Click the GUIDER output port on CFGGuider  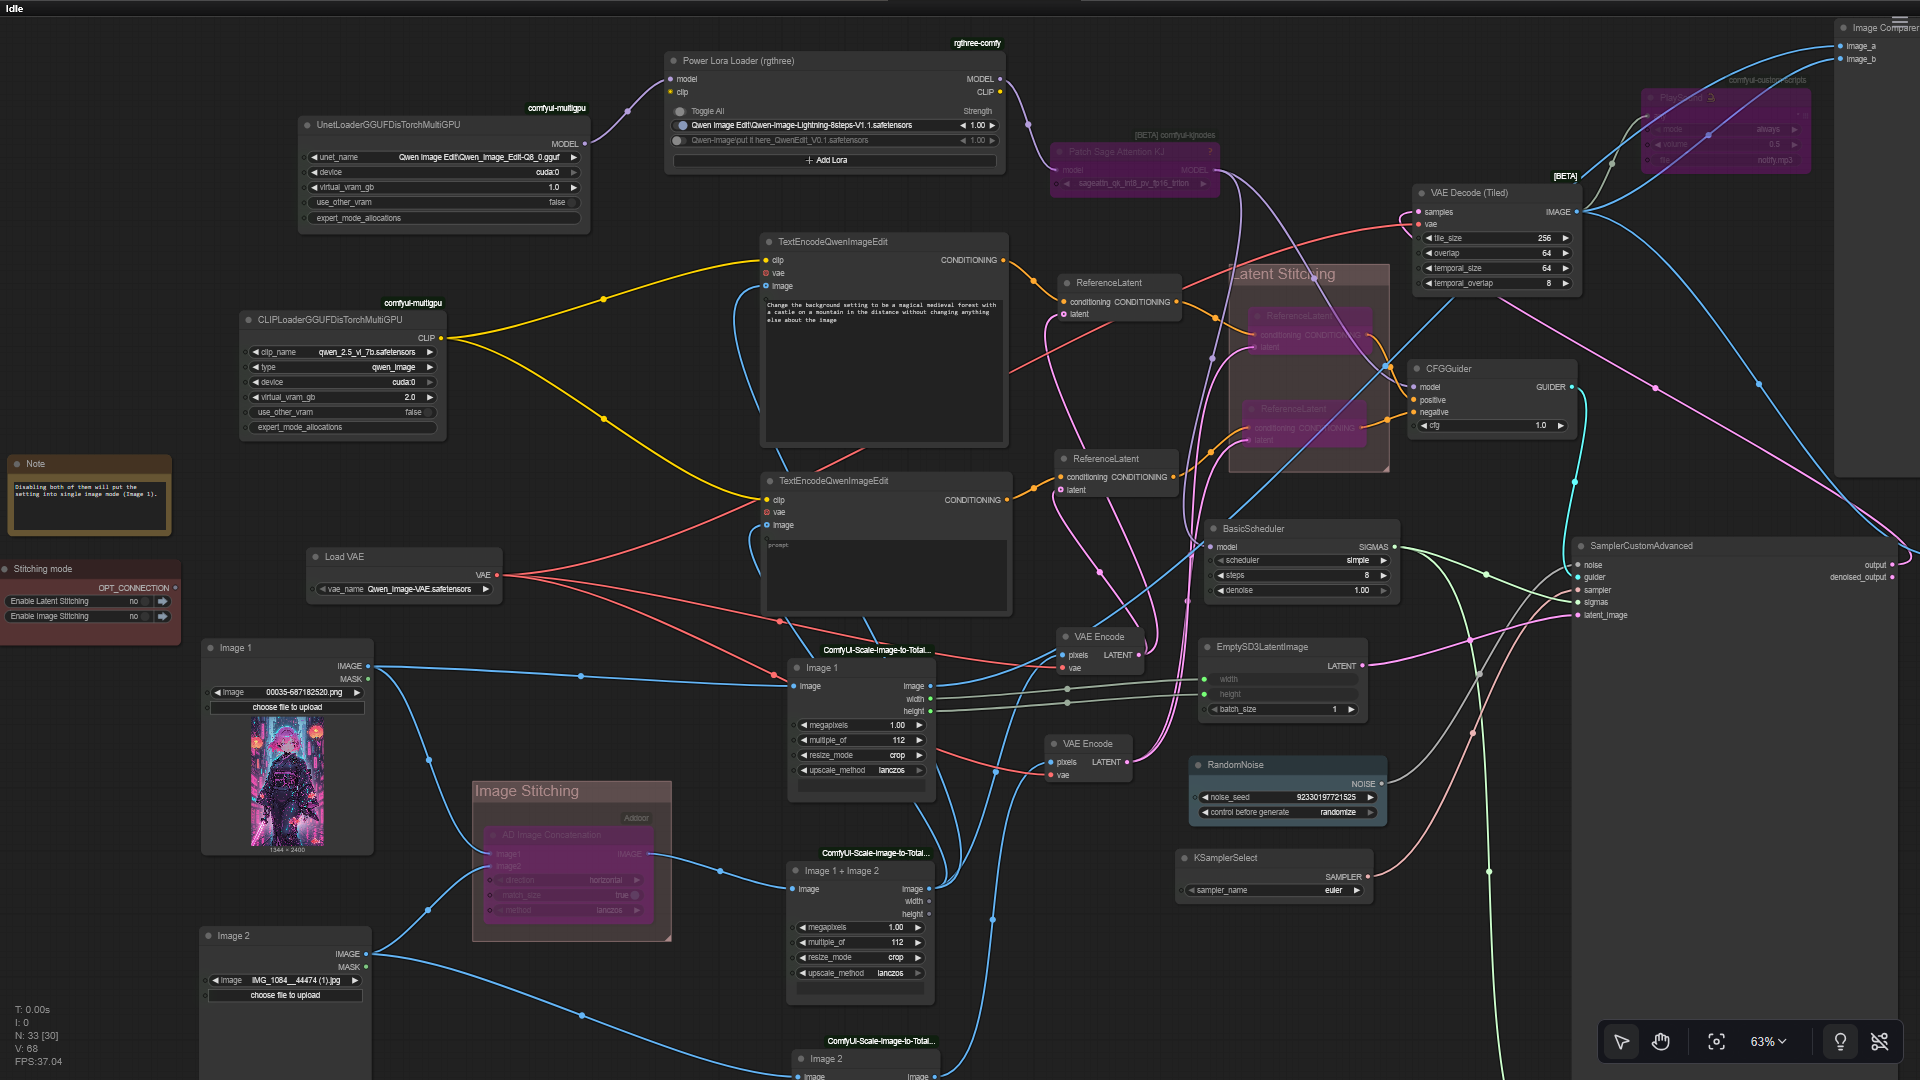1572,387
